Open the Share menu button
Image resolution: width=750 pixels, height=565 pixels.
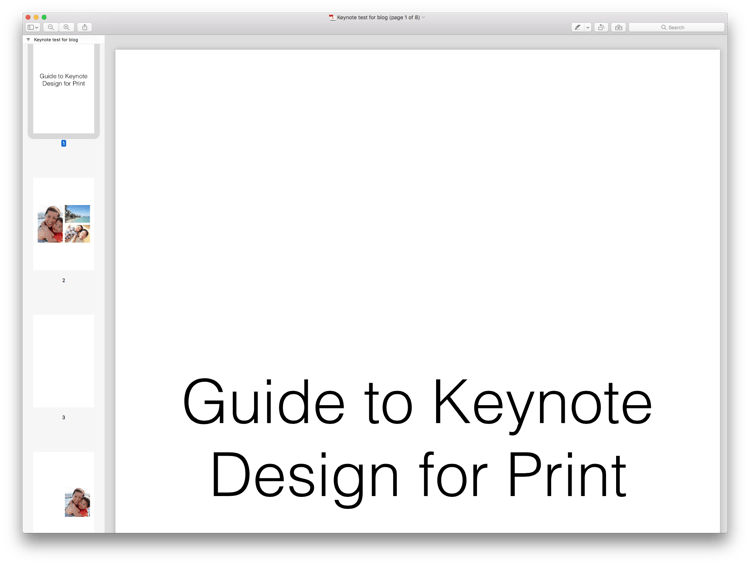click(x=85, y=27)
